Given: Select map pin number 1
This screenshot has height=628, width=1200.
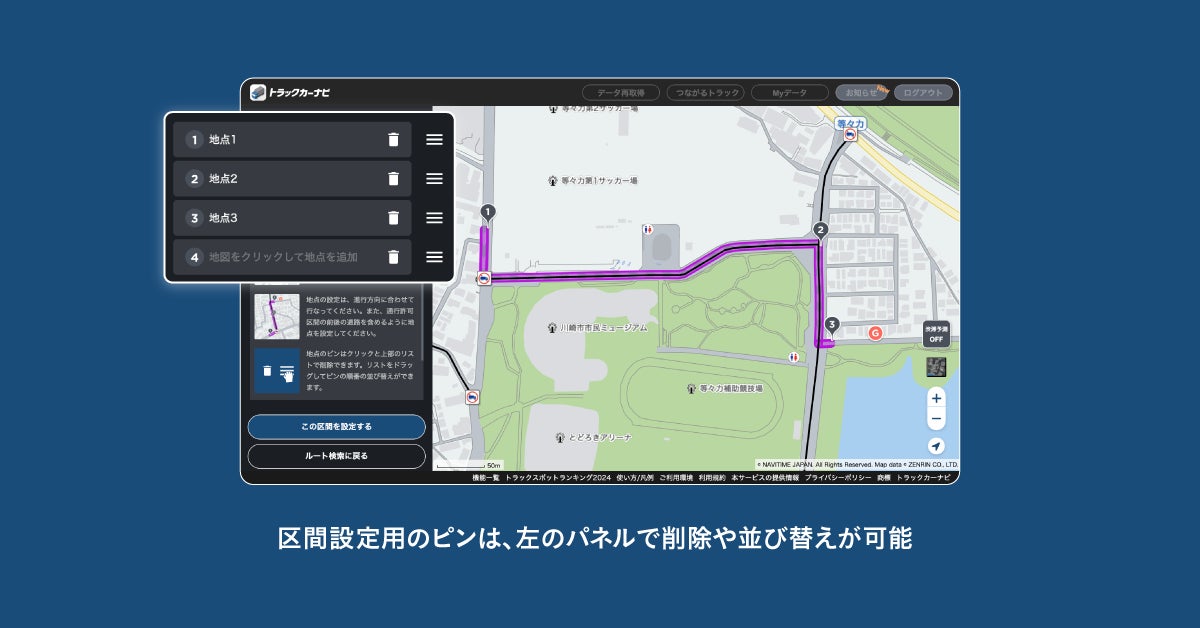Looking at the screenshot, I should [487, 213].
